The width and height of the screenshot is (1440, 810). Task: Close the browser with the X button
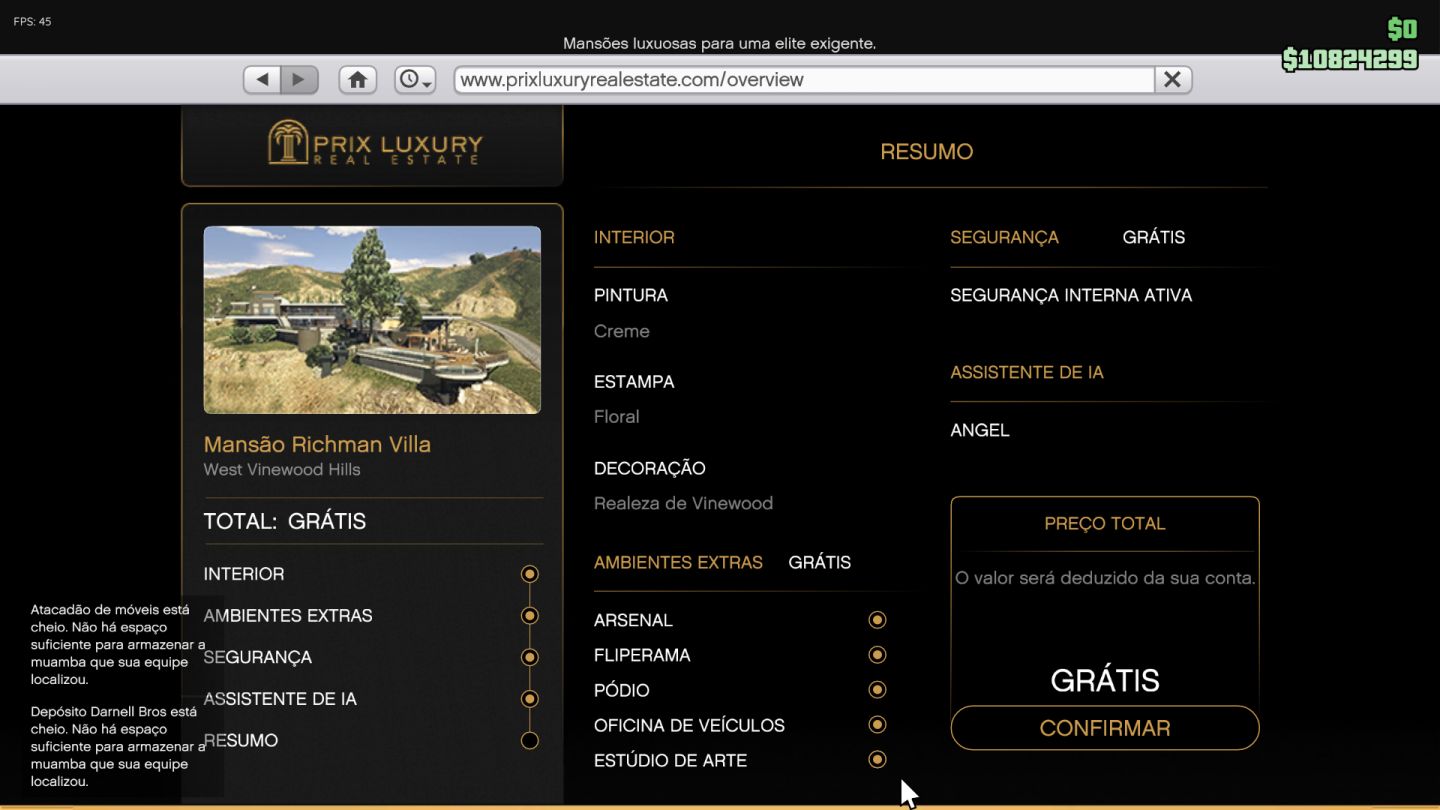tap(1173, 79)
